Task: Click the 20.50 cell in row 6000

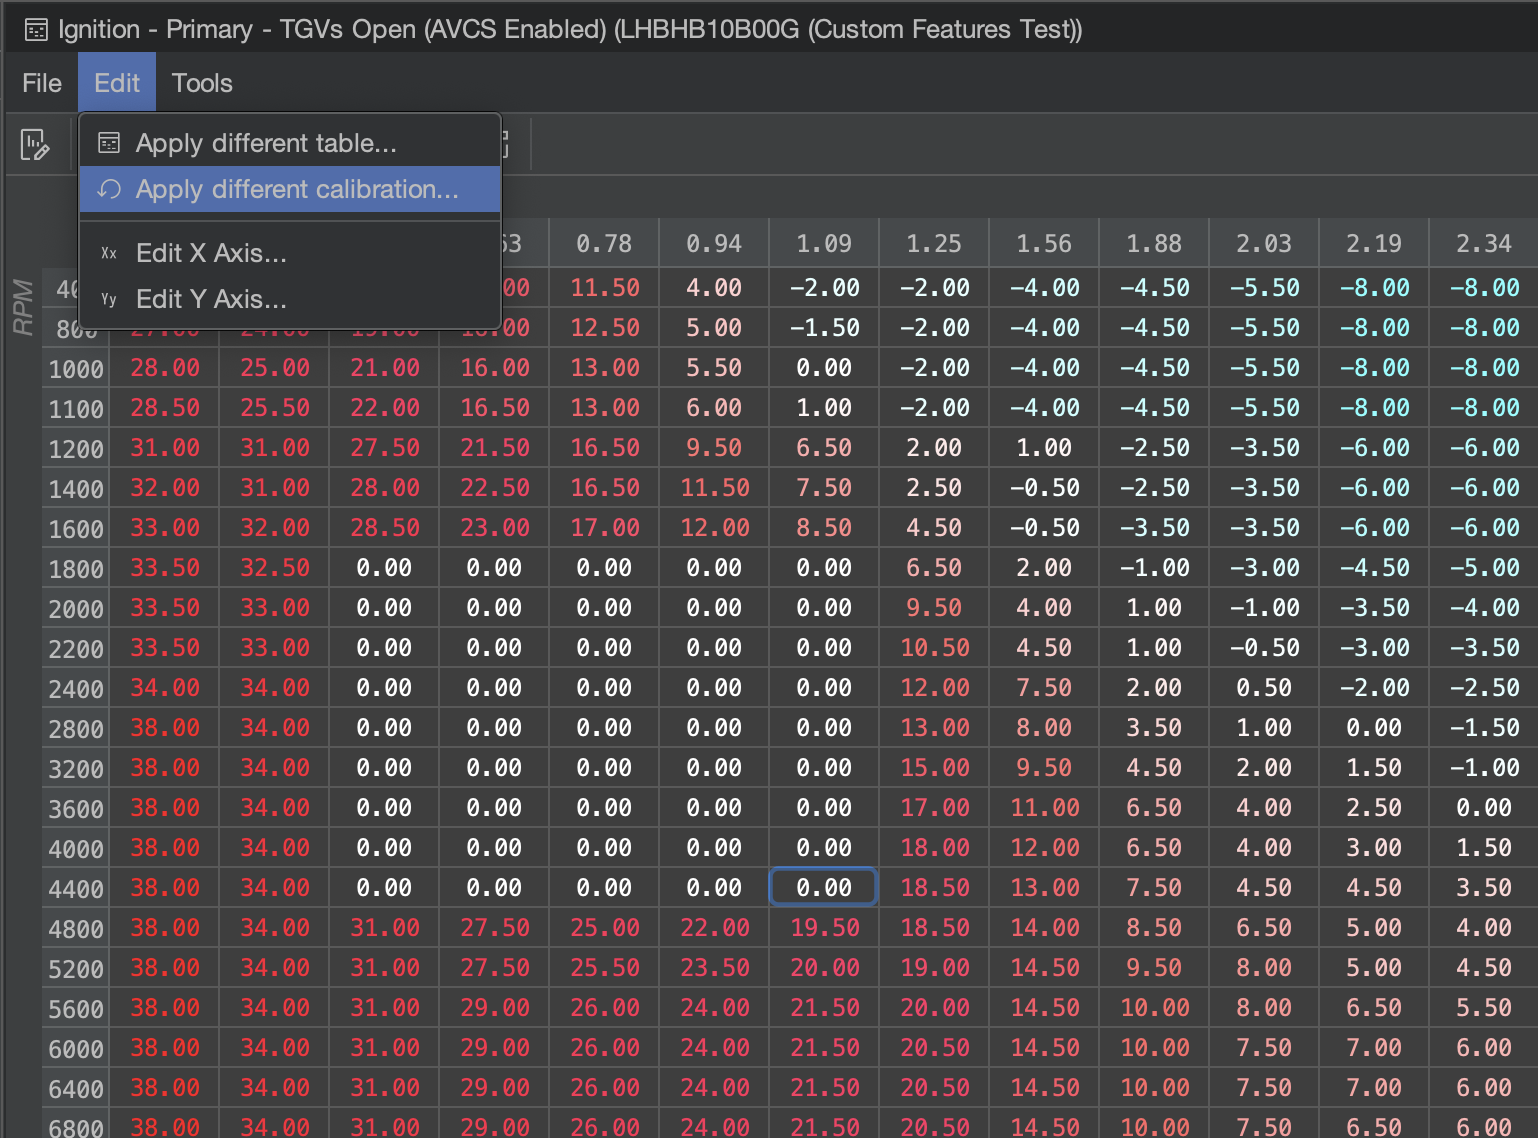Action: [x=934, y=1047]
